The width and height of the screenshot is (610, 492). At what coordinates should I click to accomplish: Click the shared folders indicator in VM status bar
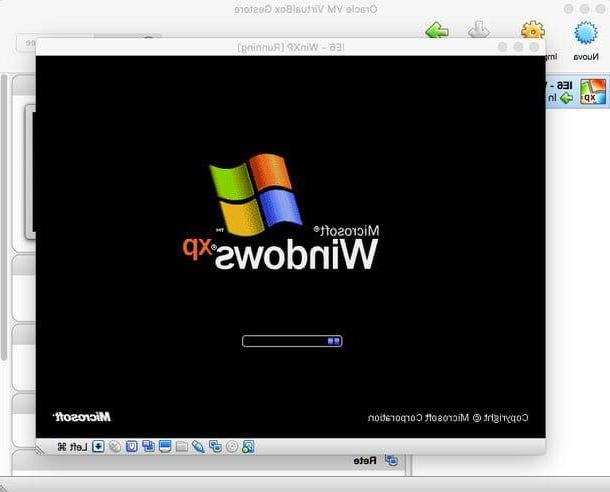point(181,446)
